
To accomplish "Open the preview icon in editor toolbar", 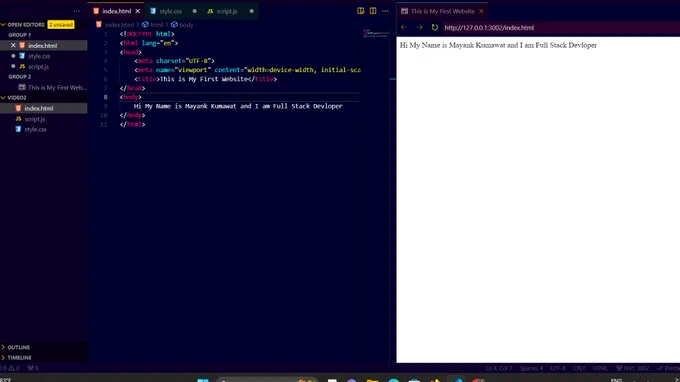I will click(360, 11).
